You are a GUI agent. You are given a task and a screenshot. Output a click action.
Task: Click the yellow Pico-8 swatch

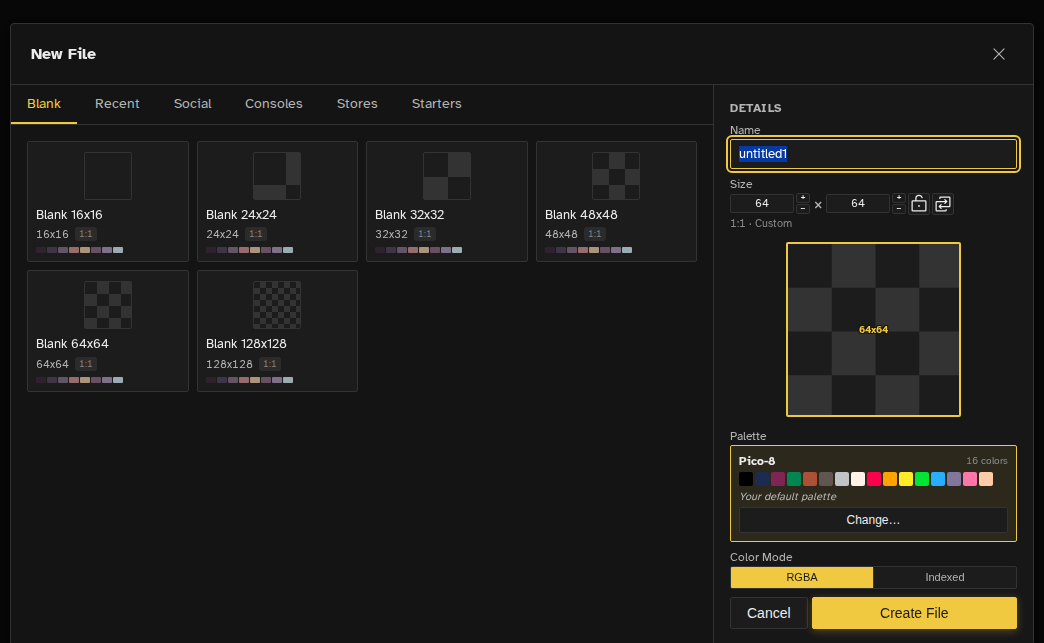(906, 479)
